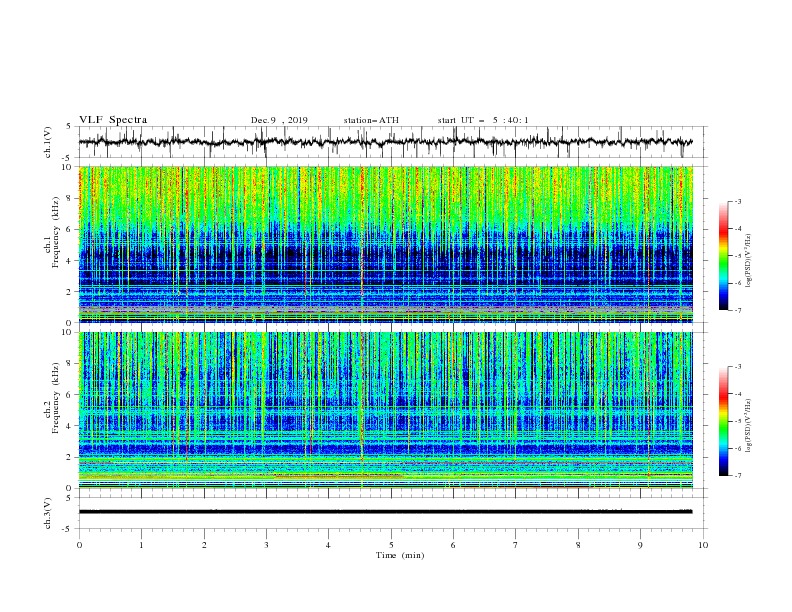Click the "-7" tick on the ch.2 color scale
Image resolution: width=792 pixels, height=612 pixels.
pos(737,475)
